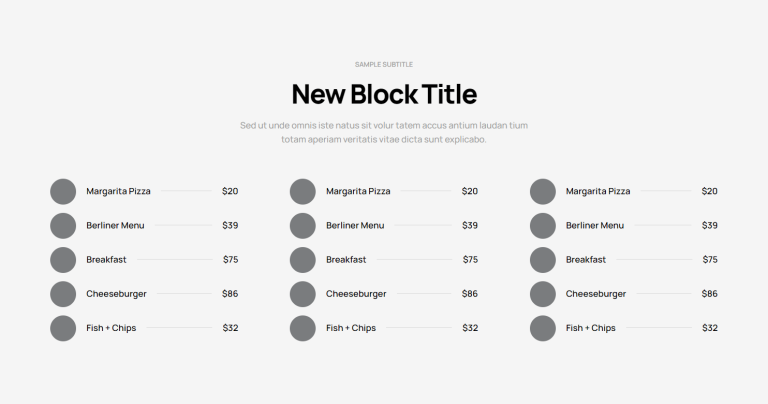Click the Berliner Menu round thumbnail in the first column

[63, 225]
